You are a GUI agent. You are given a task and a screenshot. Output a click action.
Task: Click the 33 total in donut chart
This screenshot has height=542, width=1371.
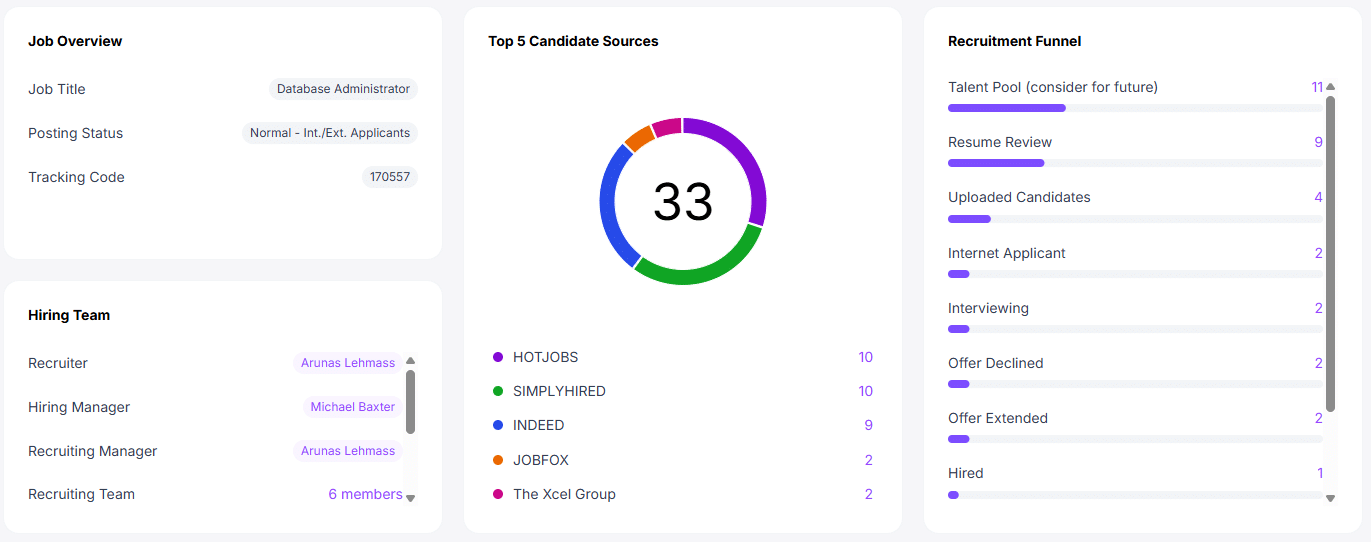683,202
